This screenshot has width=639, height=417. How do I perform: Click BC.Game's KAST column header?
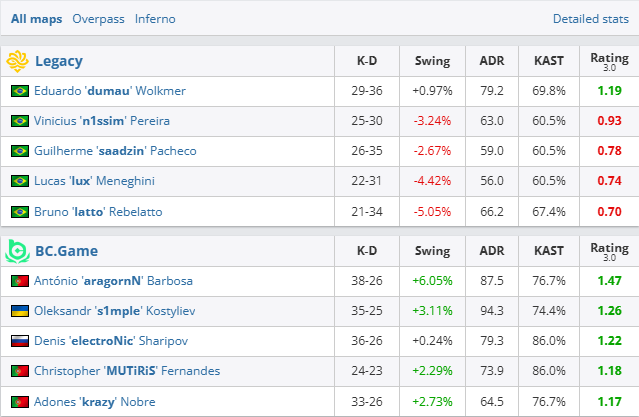(x=549, y=251)
